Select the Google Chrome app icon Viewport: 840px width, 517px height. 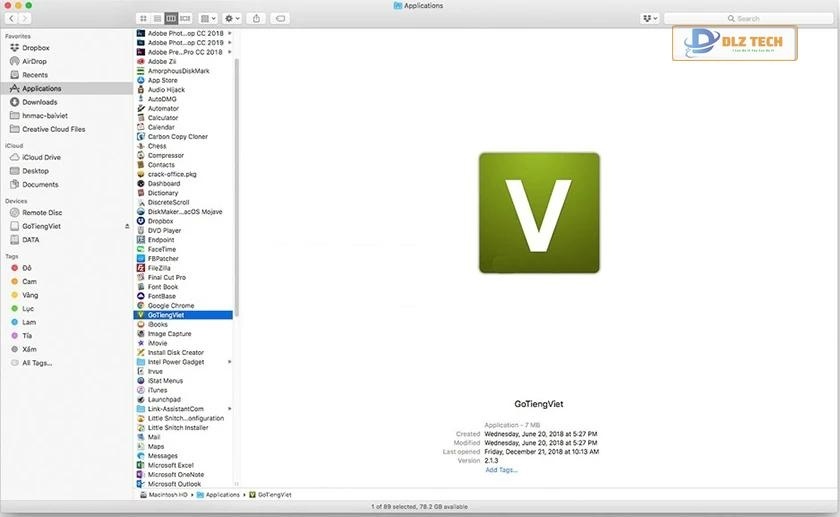(140, 306)
